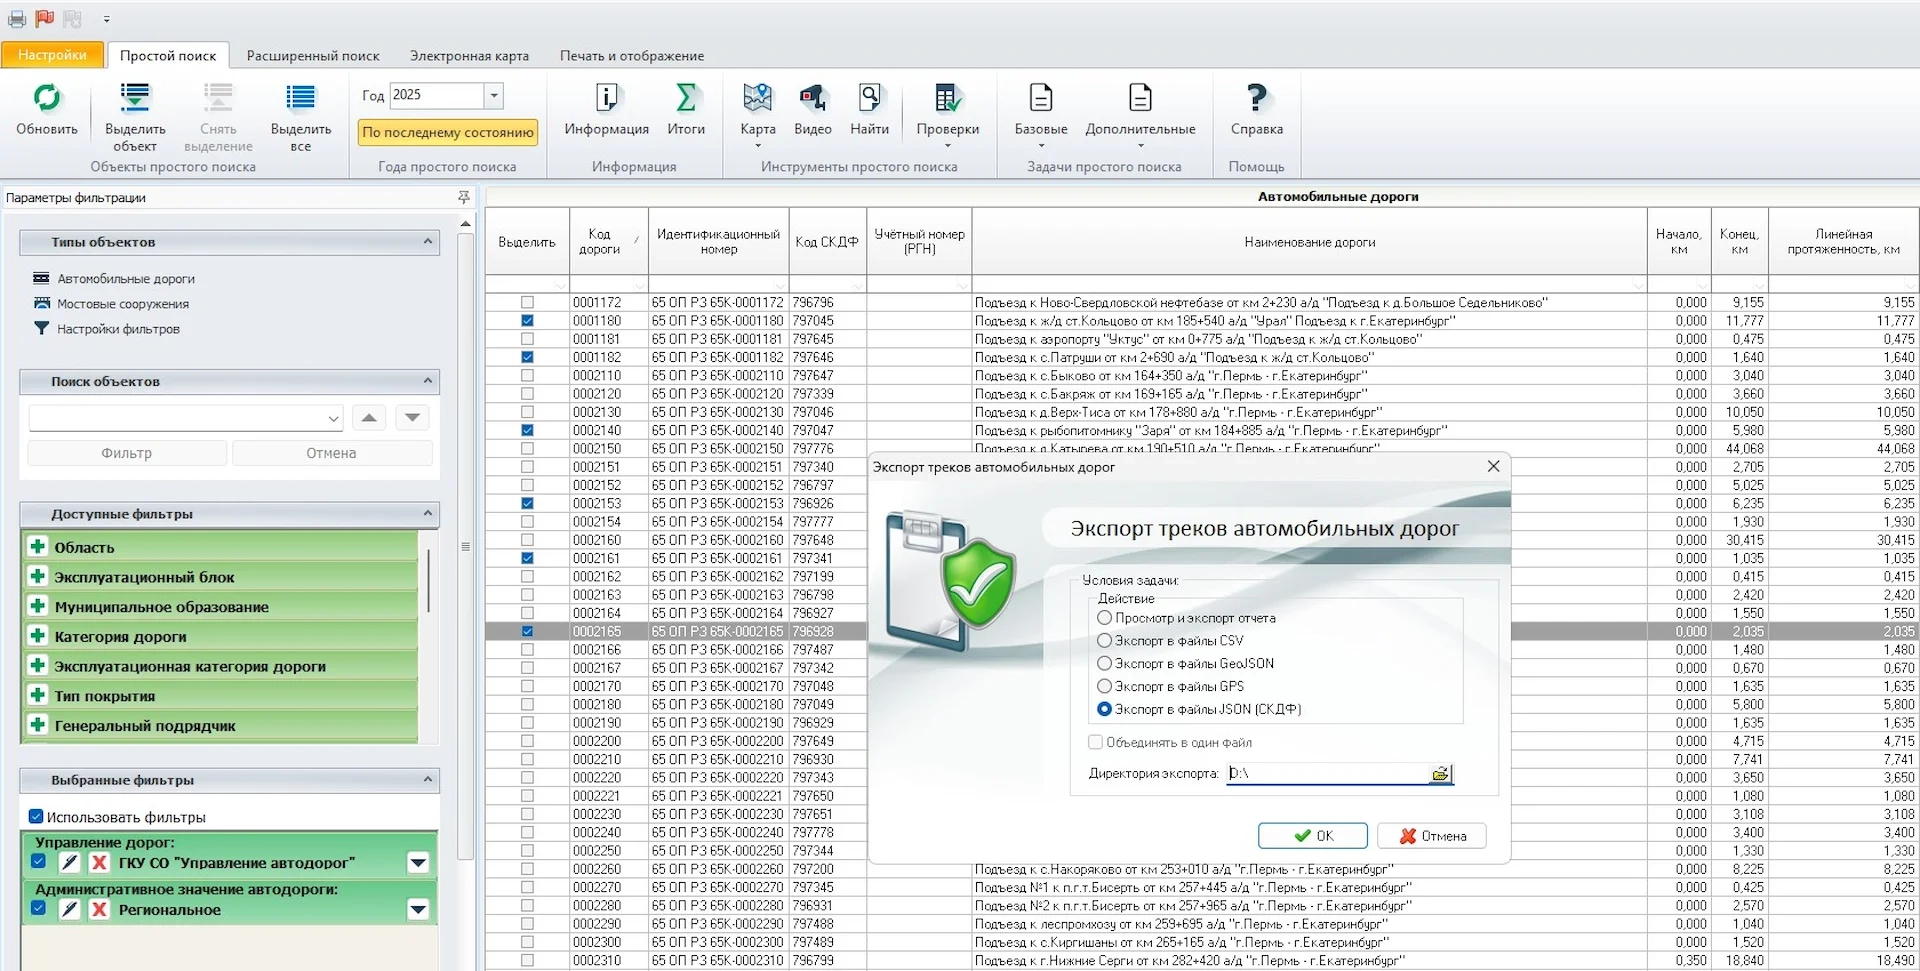Switch to the Расширенный поиск tab
The width and height of the screenshot is (1920, 971).
pos(313,56)
